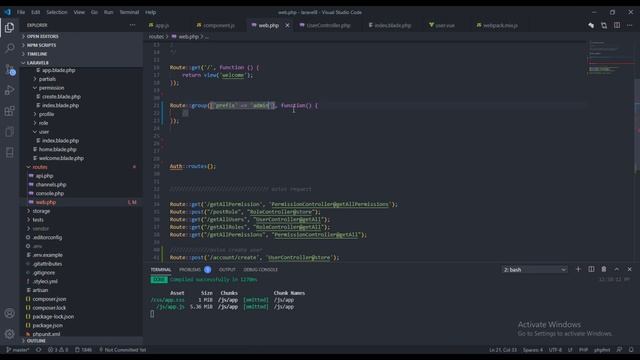Open editor more actions ellipsis

pyautogui.click(x=629, y=25)
